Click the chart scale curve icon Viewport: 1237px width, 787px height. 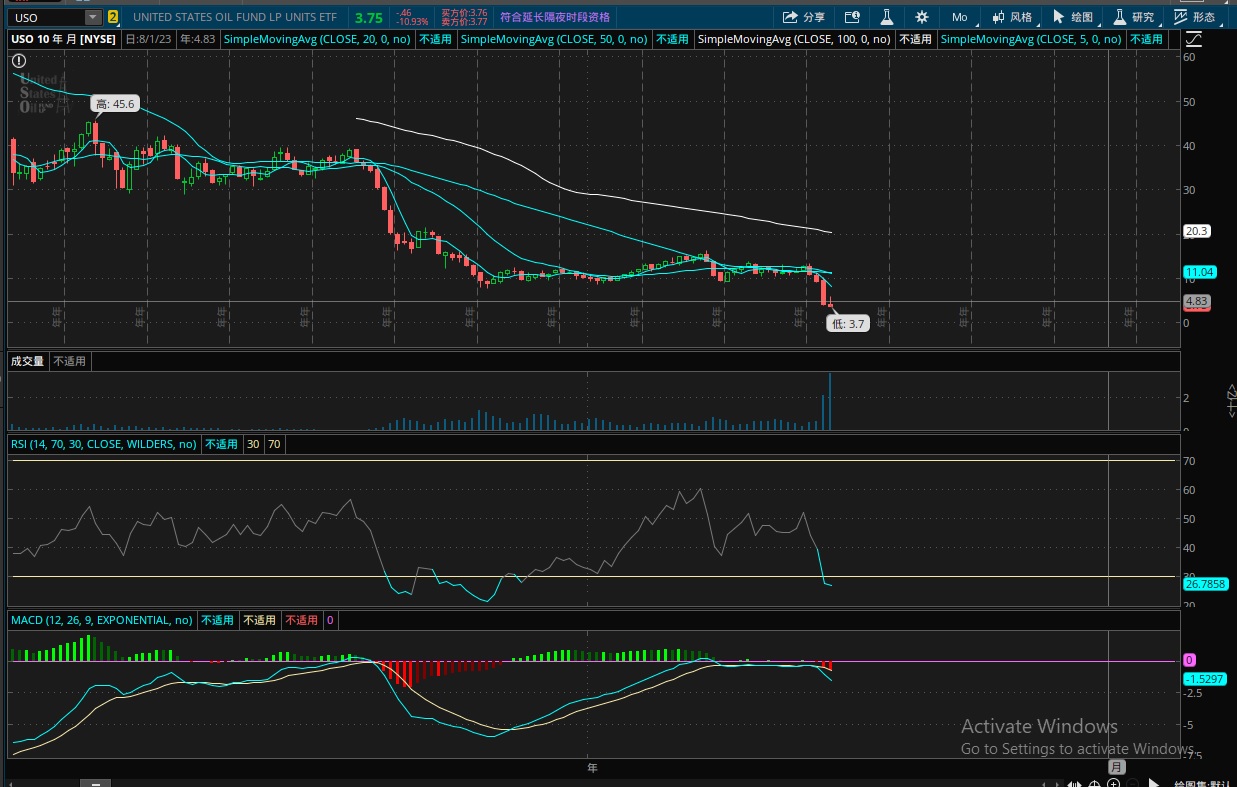(x=1194, y=39)
